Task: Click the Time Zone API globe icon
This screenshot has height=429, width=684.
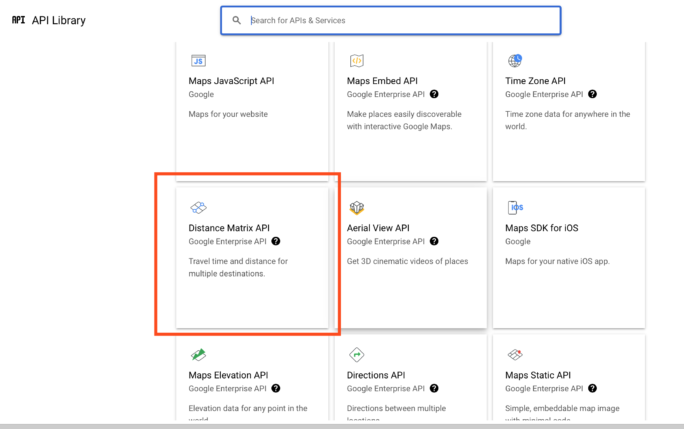Action: [515, 61]
